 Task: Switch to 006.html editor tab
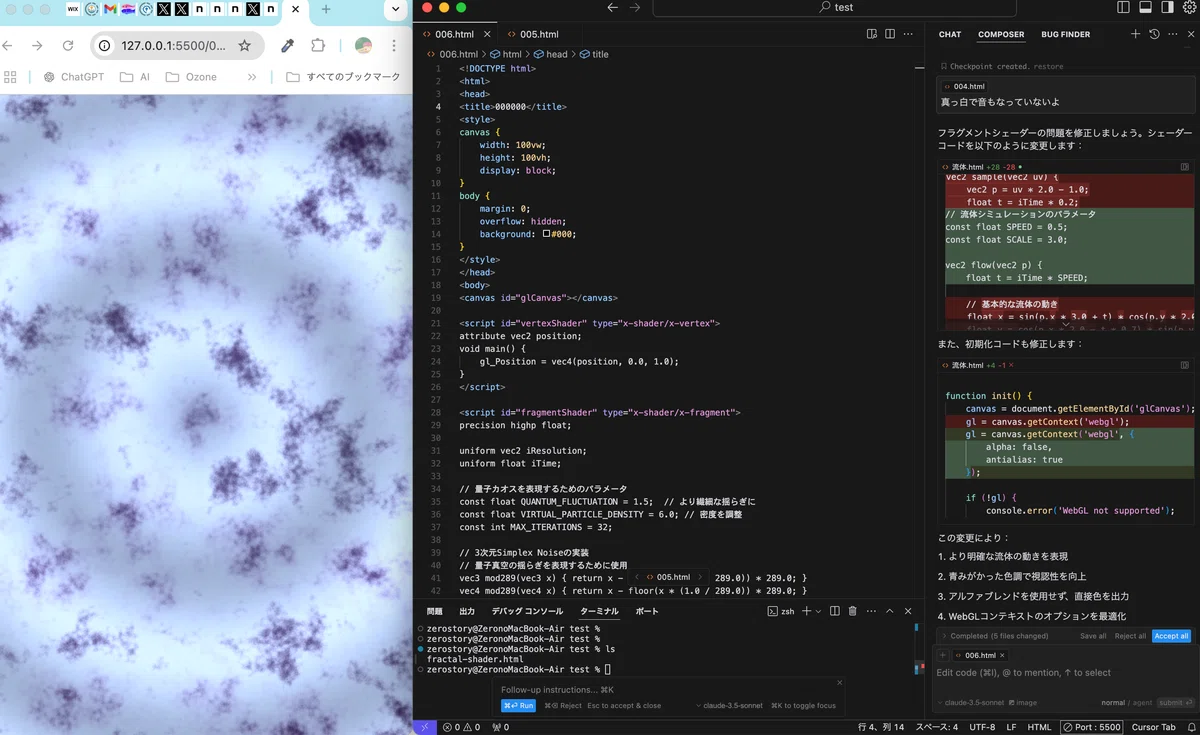click(x=456, y=34)
